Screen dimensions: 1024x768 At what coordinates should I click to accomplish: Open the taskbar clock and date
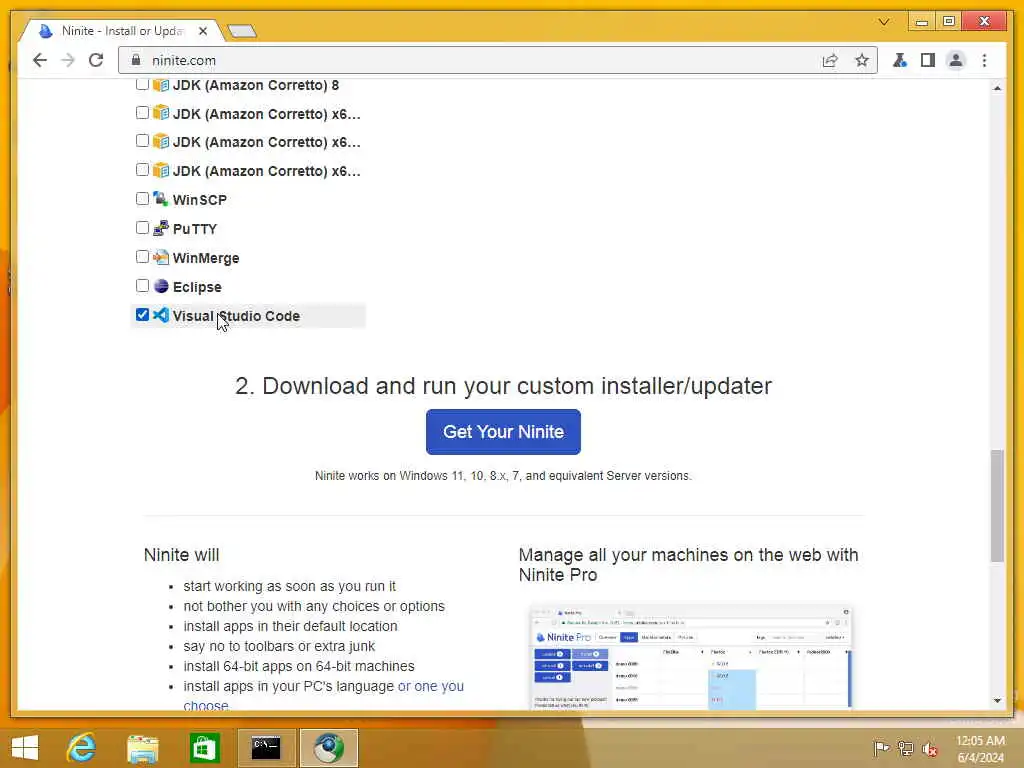click(x=980, y=749)
